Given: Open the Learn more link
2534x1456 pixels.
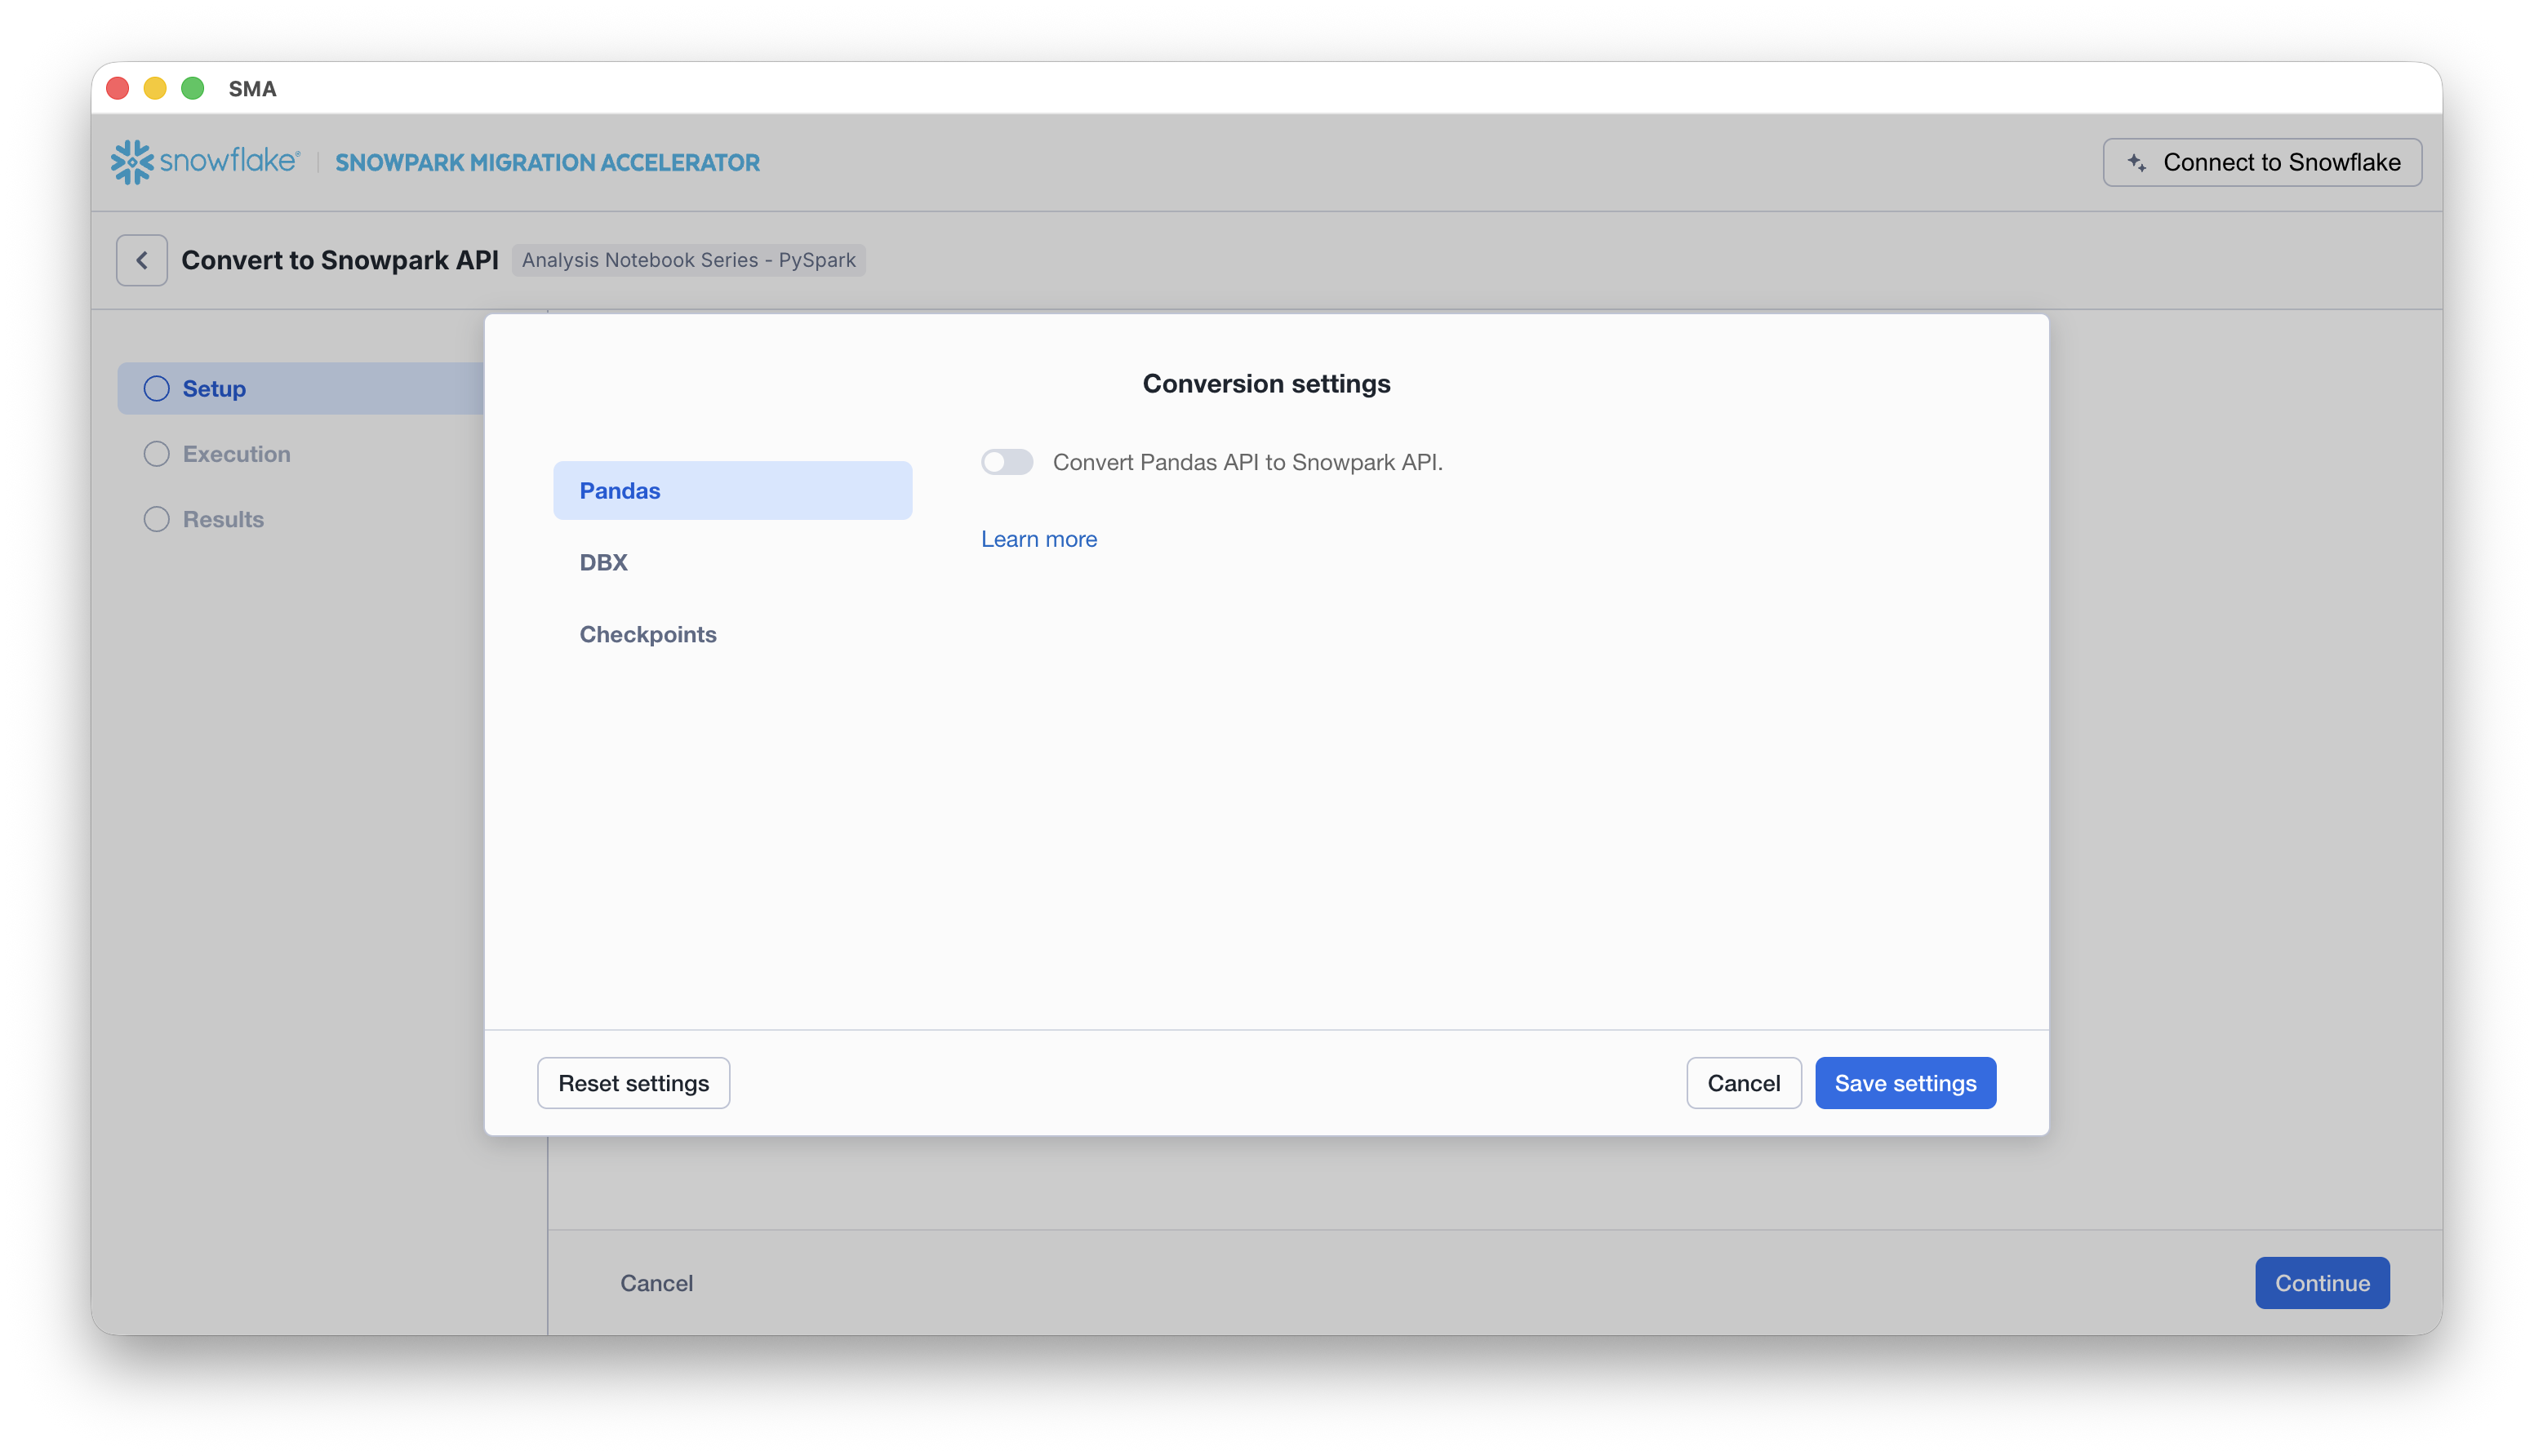Looking at the screenshot, I should [1038, 539].
